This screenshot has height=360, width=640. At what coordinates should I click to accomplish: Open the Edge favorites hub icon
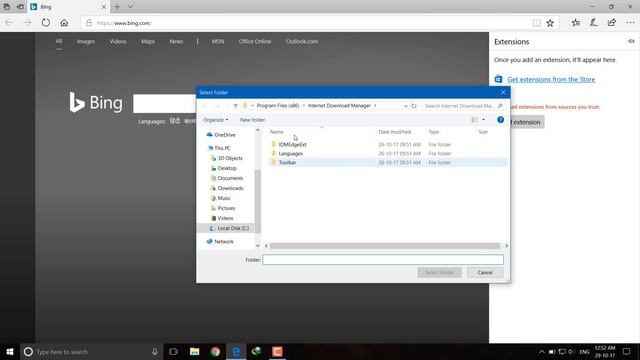576,23
